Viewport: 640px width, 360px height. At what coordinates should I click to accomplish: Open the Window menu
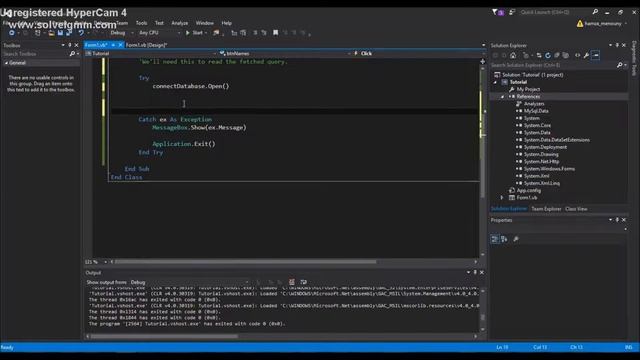point(204,23)
